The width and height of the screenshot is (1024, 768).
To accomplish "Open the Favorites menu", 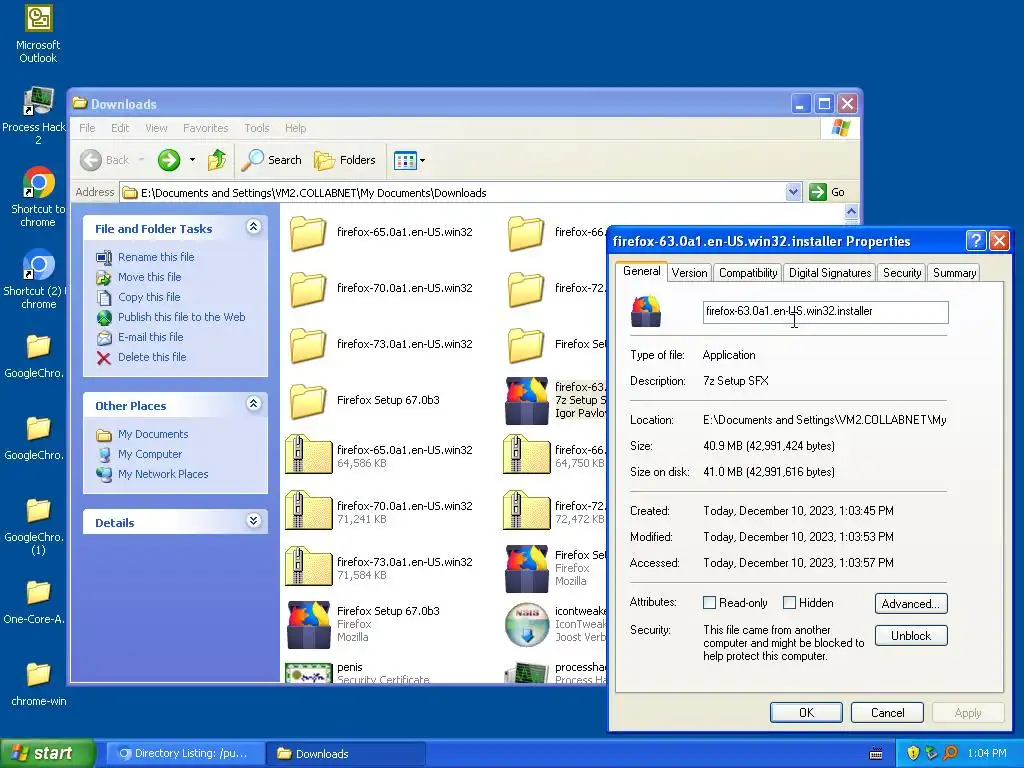I will click(x=206, y=128).
